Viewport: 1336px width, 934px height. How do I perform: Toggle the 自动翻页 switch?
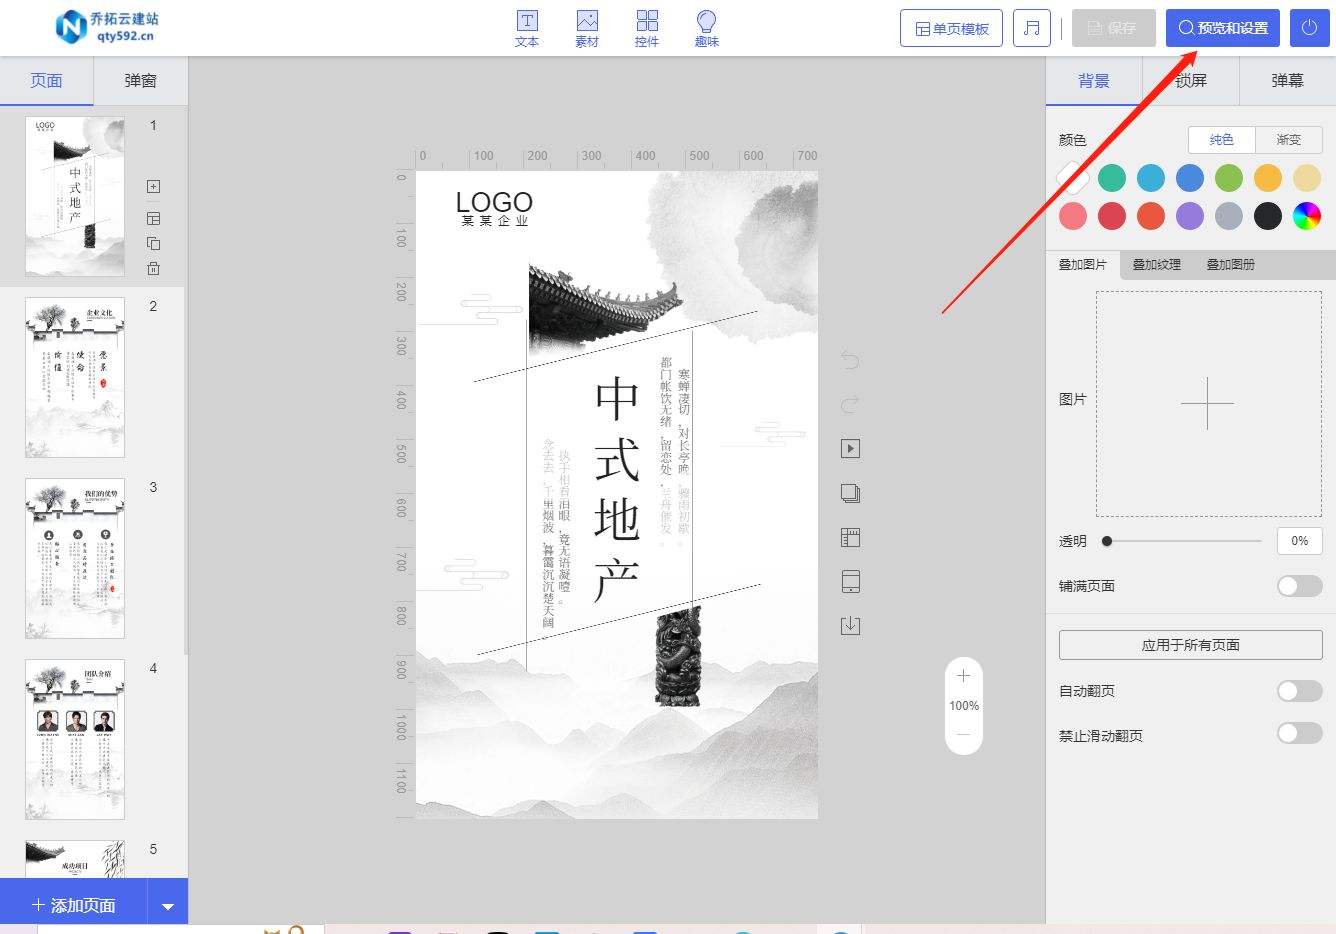point(1300,691)
